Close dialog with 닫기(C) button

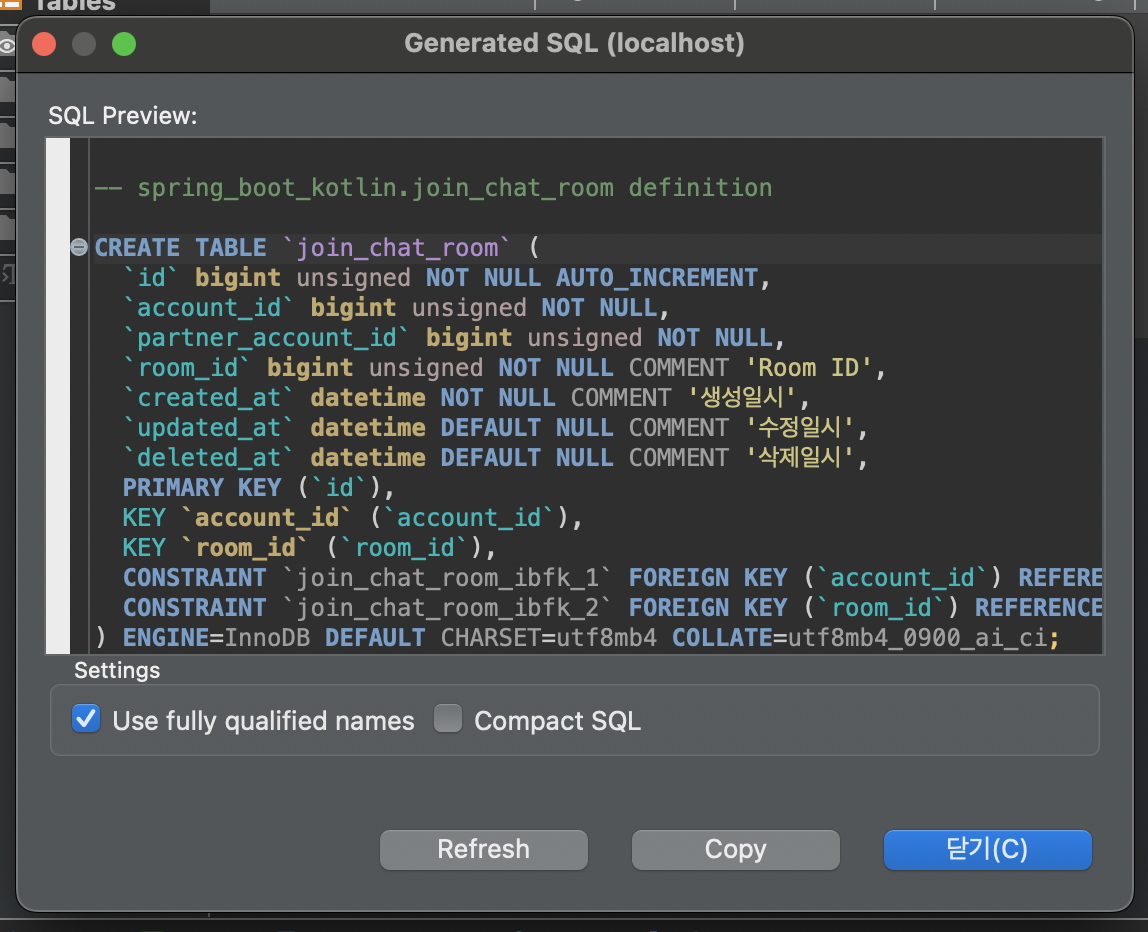click(987, 849)
